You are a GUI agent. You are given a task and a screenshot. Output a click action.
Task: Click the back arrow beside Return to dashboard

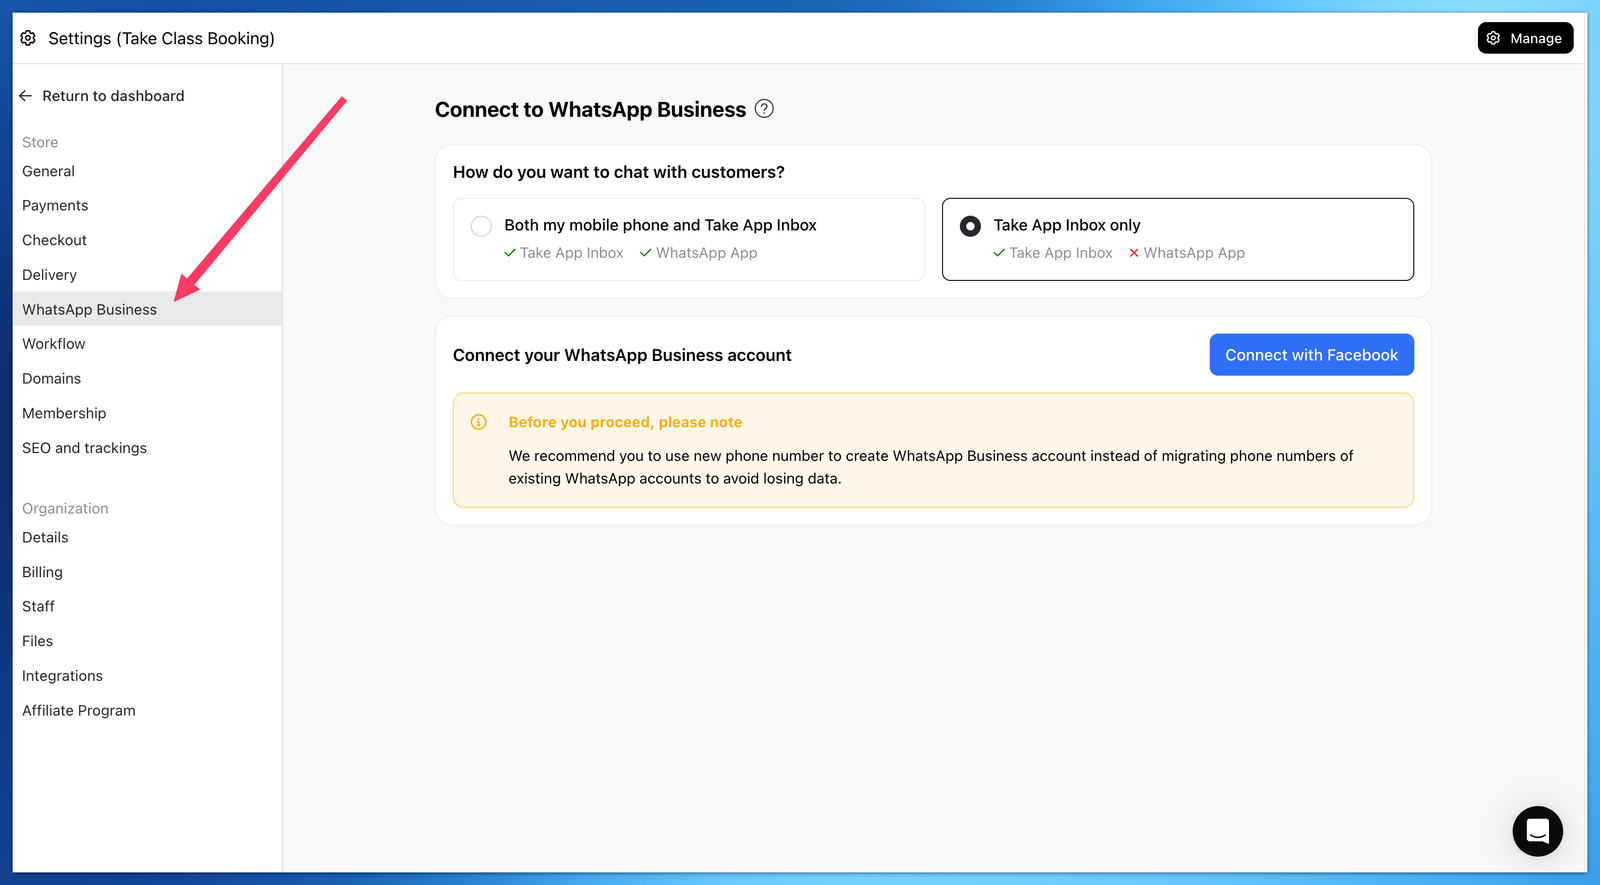click(x=26, y=96)
